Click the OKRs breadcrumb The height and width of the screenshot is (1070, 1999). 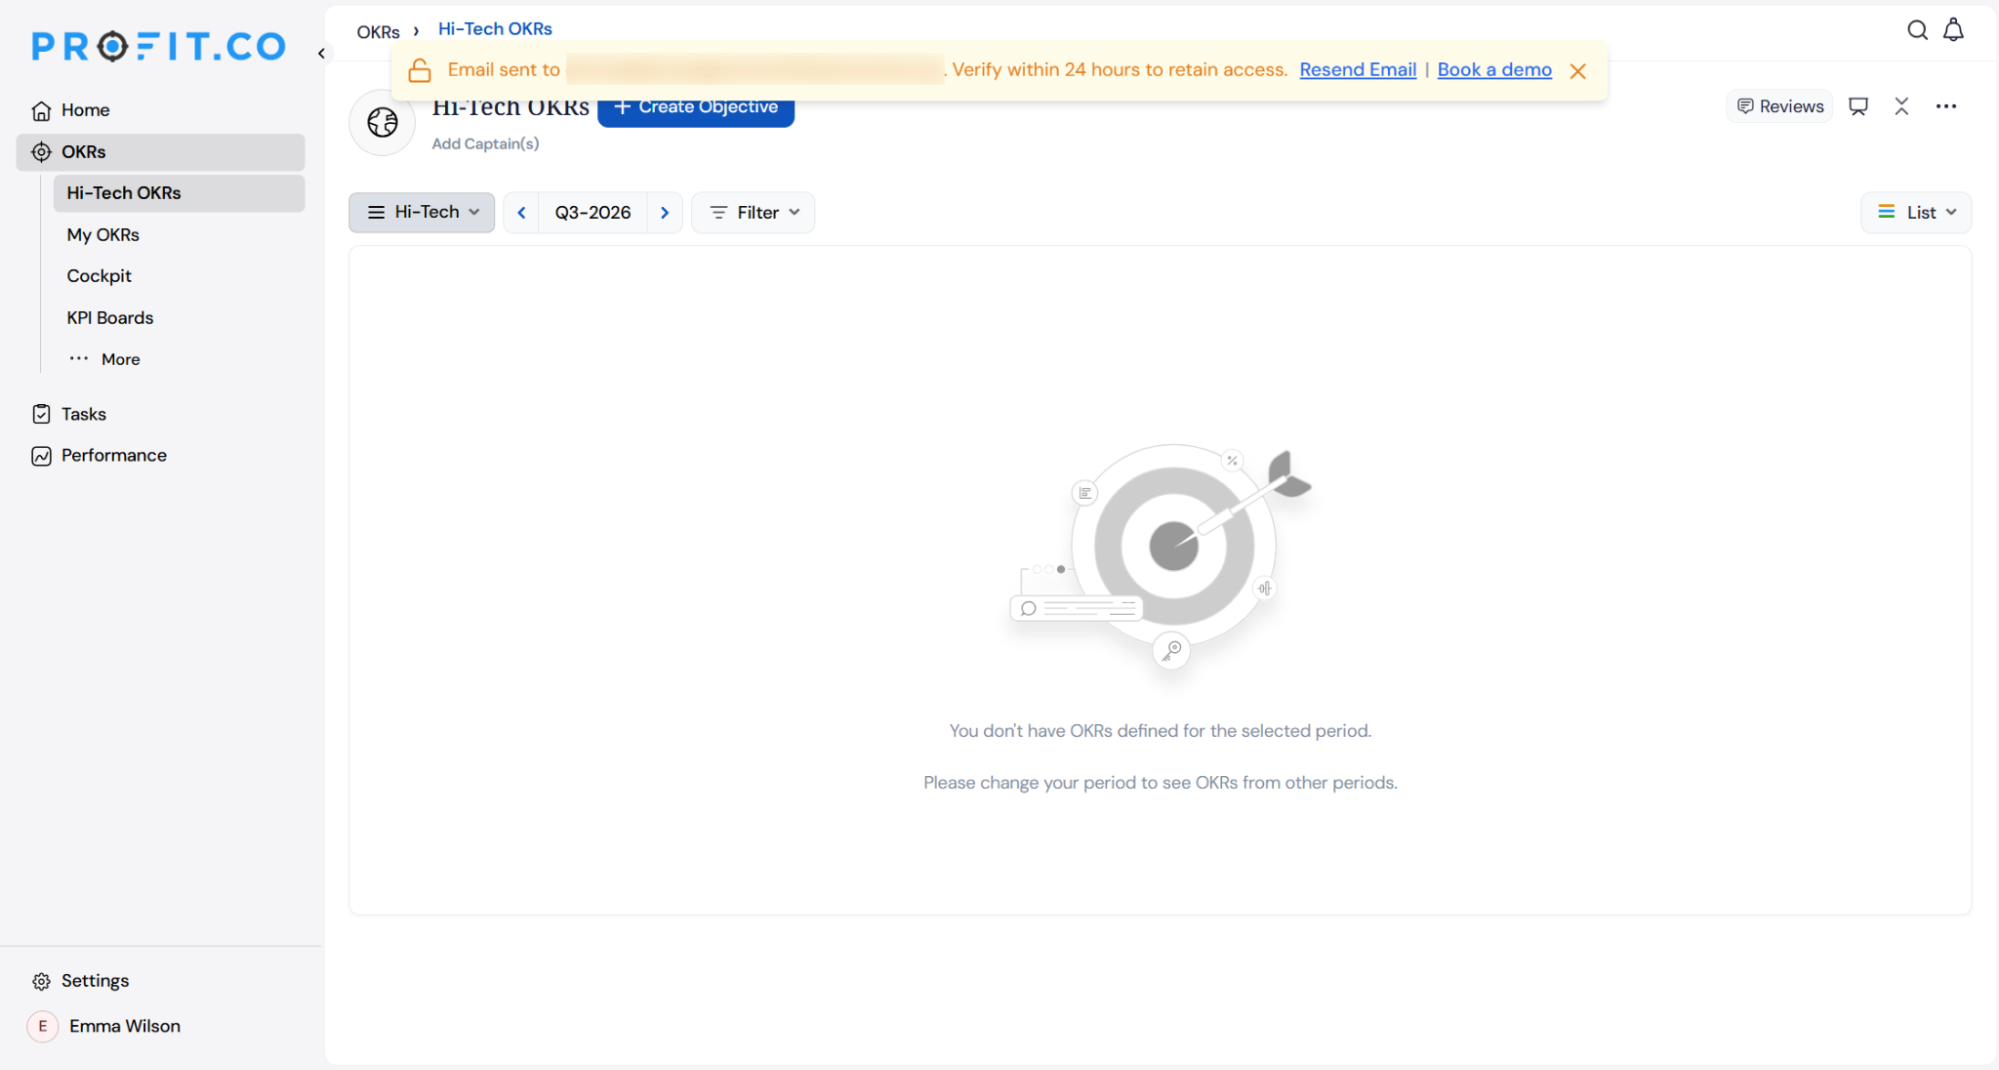pos(378,31)
